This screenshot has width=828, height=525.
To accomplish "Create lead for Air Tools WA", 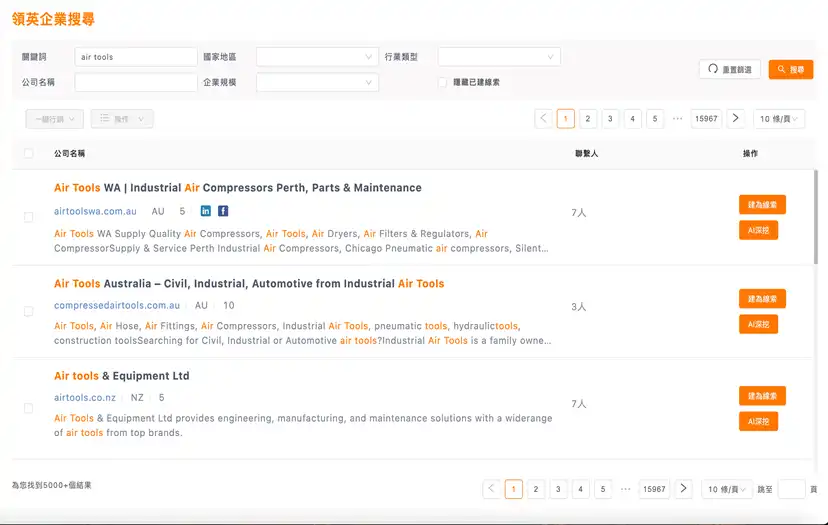I will tap(762, 204).
